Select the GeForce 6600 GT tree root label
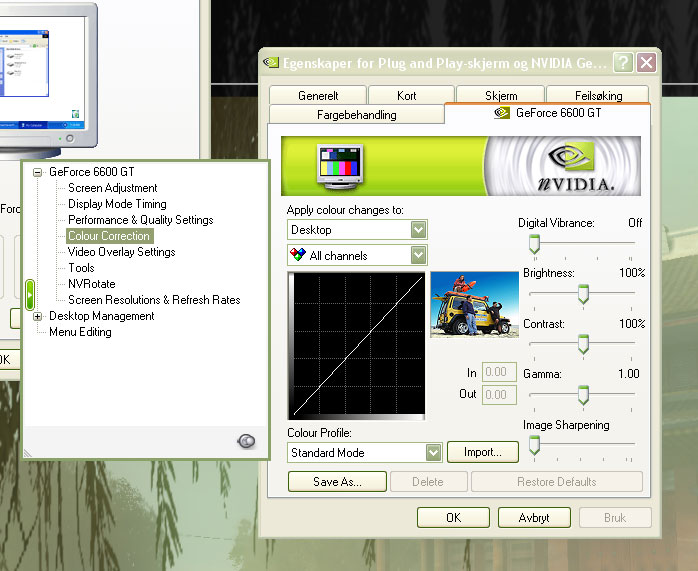The width and height of the screenshot is (698, 571). tap(91, 172)
